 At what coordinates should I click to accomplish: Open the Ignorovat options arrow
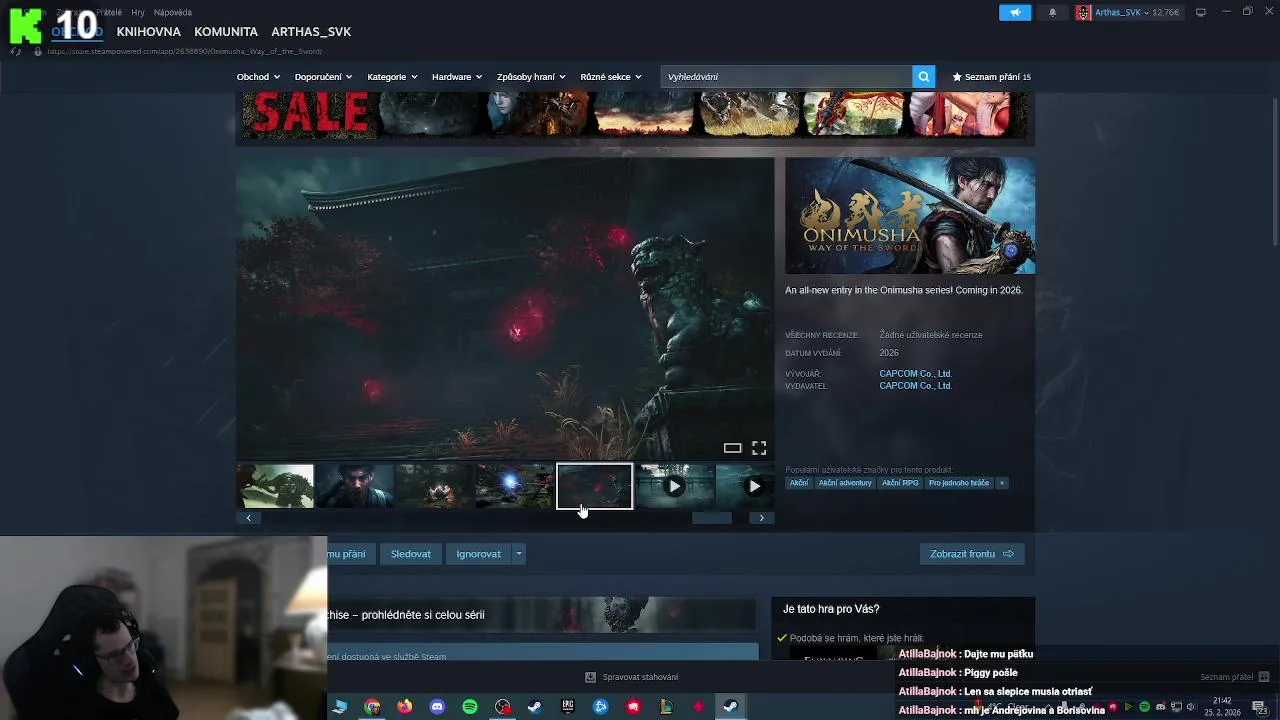[x=518, y=554]
